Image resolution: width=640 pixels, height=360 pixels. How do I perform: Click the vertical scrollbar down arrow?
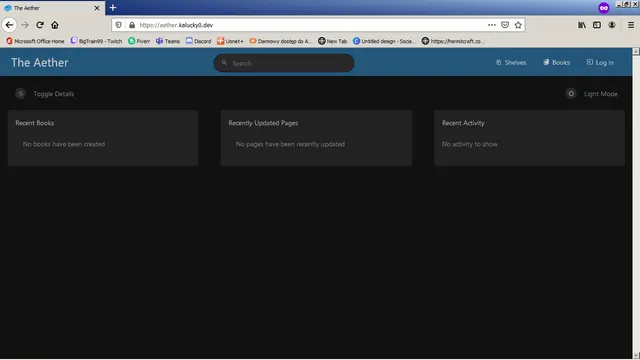(x=636, y=356)
